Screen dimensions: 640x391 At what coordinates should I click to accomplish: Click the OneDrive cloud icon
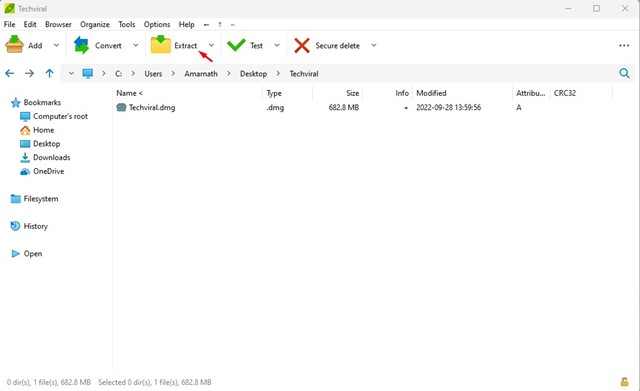pyautogui.click(x=25, y=171)
